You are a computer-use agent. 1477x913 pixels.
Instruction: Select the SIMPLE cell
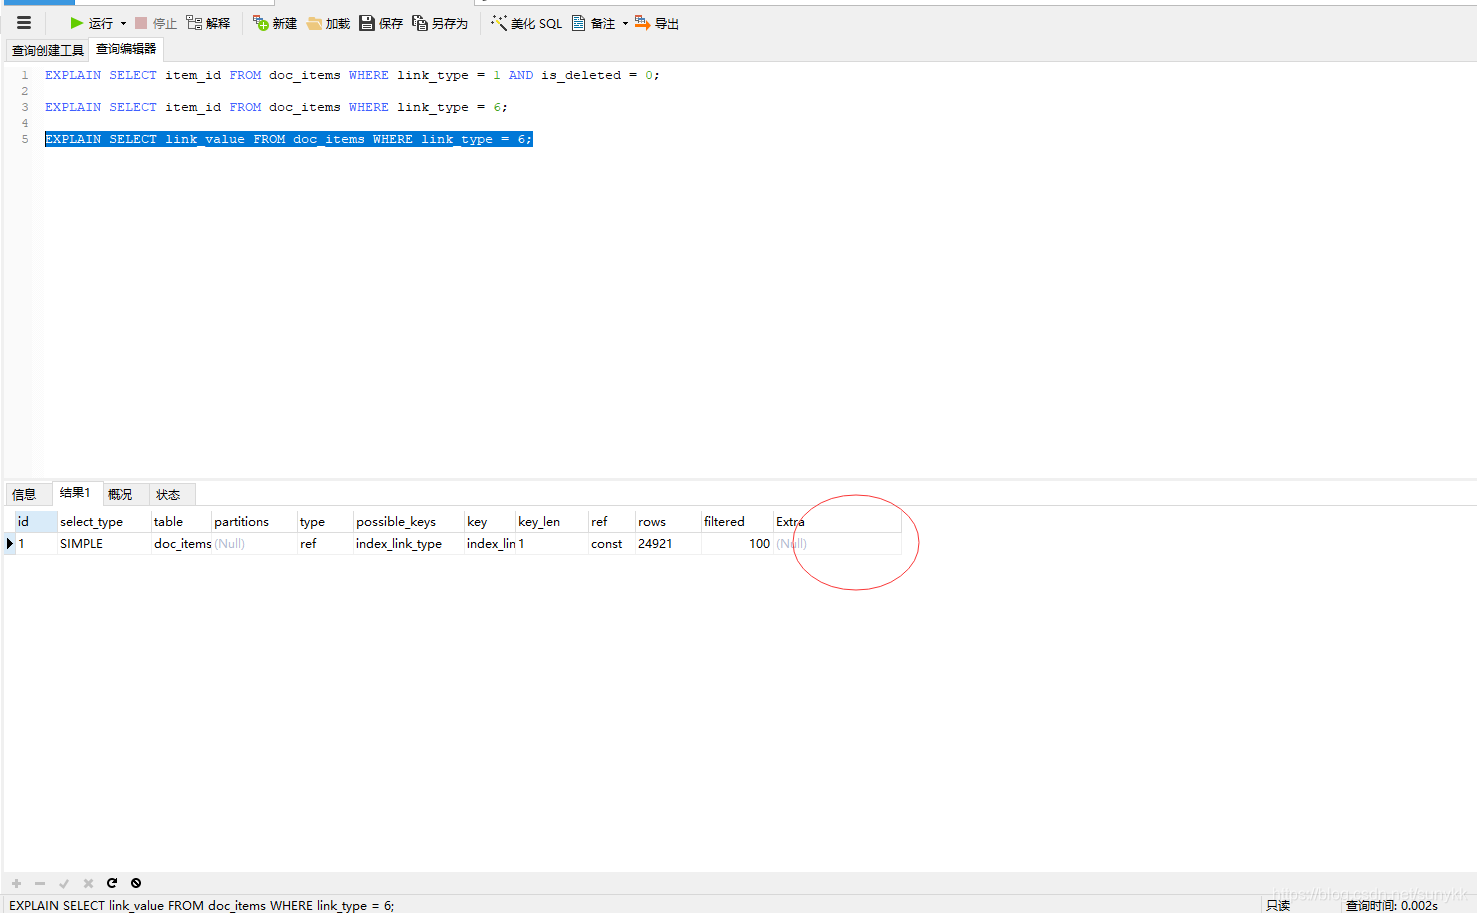click(104, 544)
